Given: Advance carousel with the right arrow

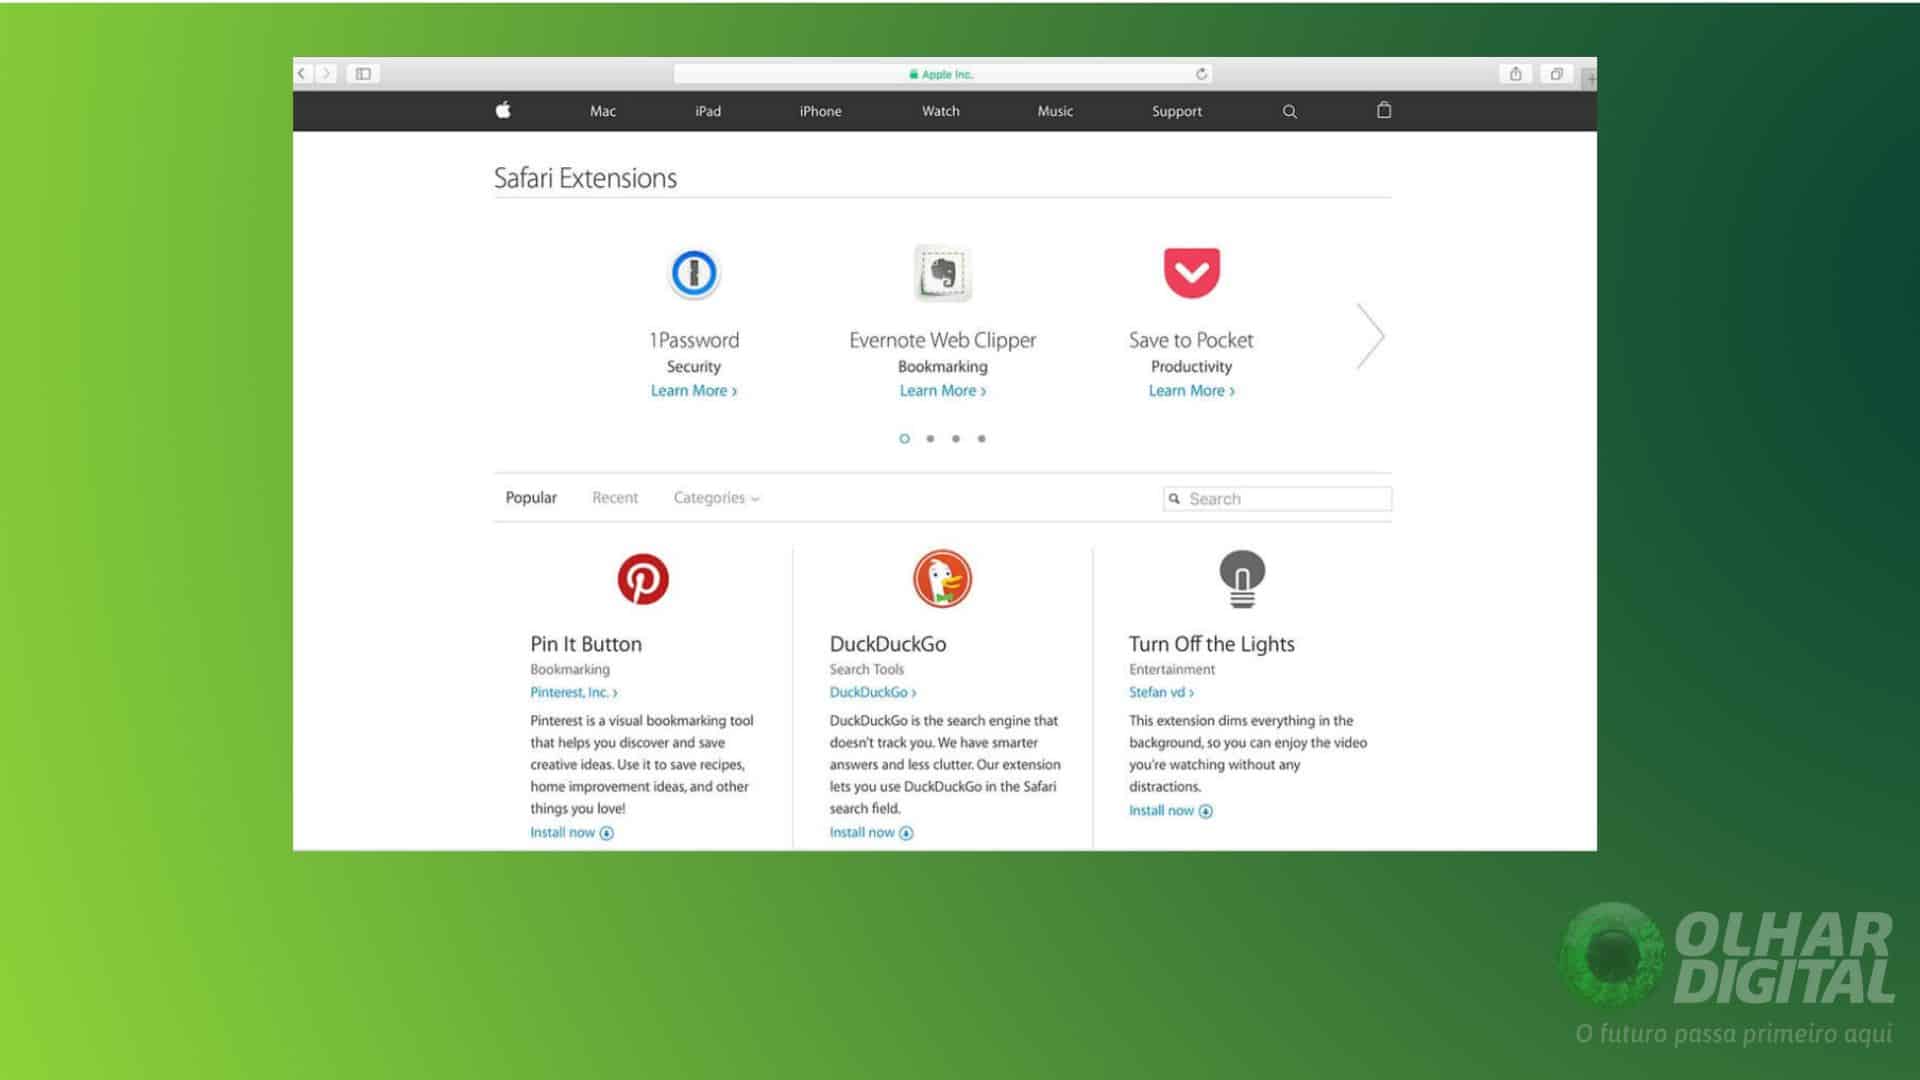Looking at the screenshot, I should click(x=1371, y=336).
